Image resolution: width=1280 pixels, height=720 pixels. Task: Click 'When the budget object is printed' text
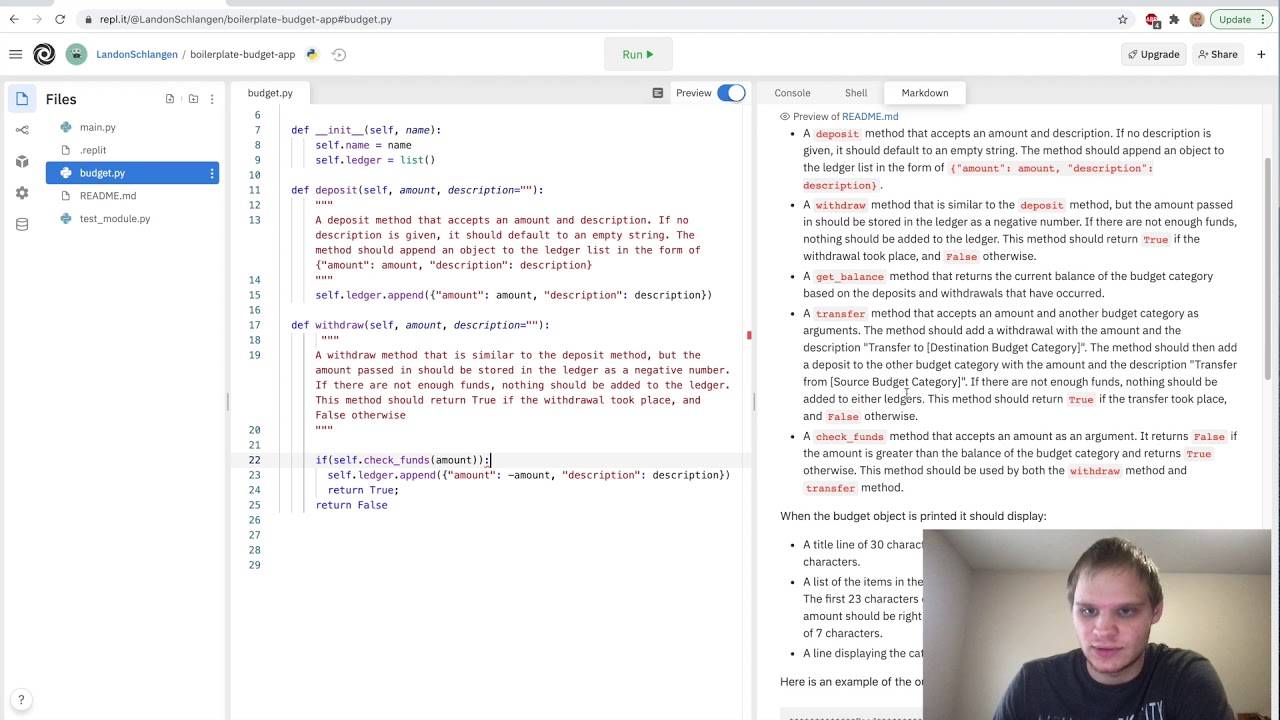click(913, 516)
